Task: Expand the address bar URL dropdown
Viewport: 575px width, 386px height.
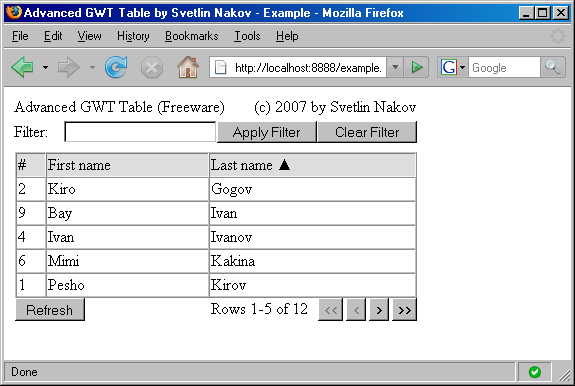Action: point(395,67)
